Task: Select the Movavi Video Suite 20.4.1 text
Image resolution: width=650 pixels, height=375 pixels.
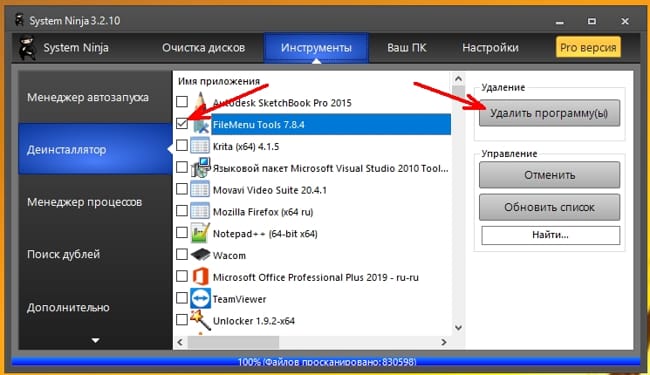Action: click(269, 190)
